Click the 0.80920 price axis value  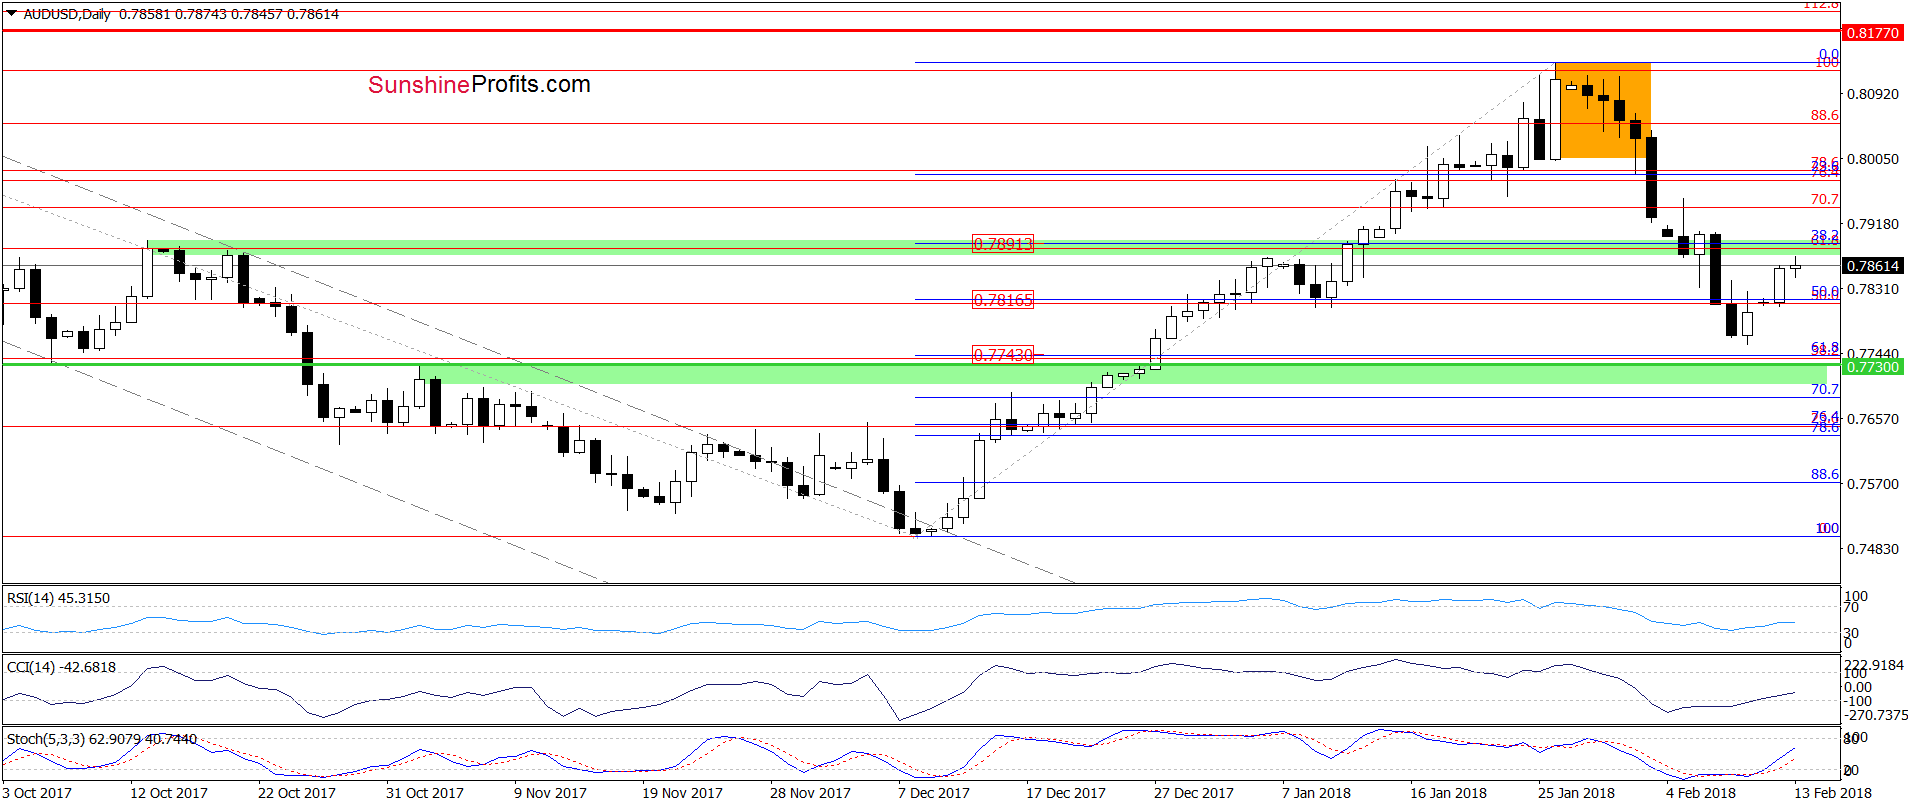pos(1872,94)
